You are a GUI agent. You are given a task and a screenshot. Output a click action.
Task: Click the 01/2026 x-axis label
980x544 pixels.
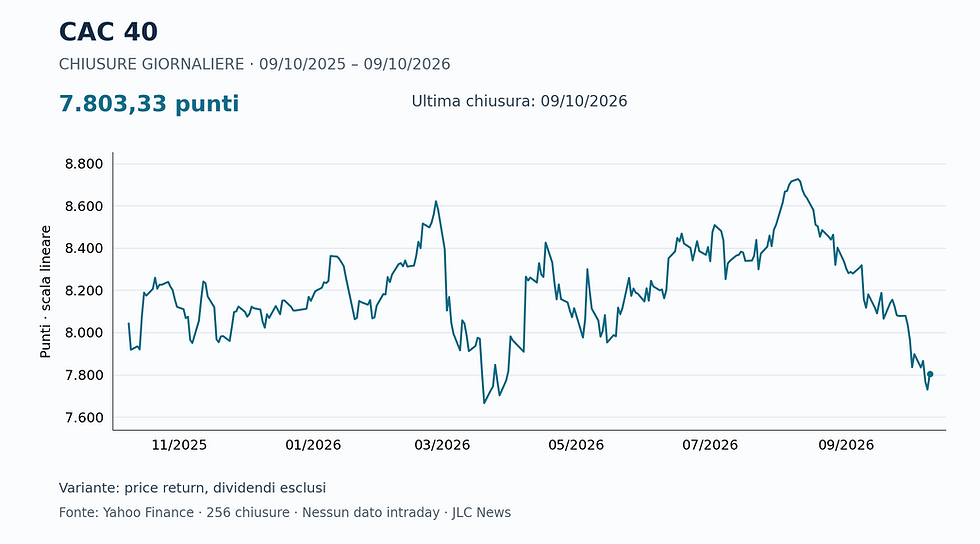tap(313, 445)
